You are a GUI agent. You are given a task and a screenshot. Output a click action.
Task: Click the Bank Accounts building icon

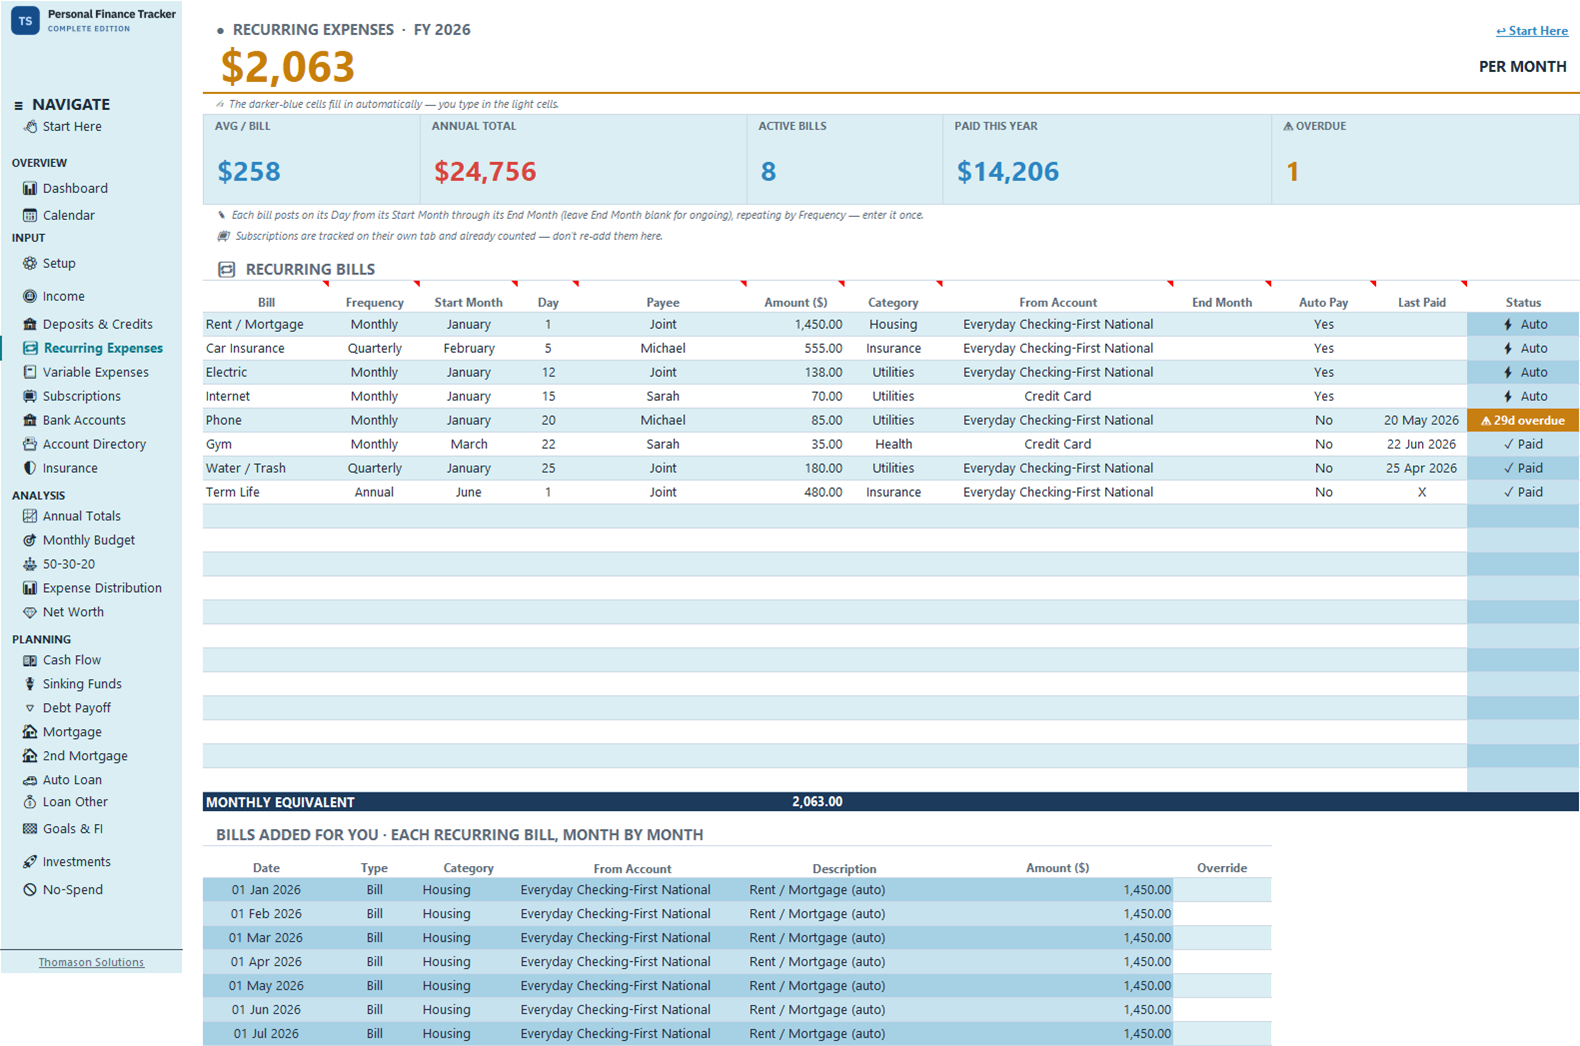click(x=30, y=420)
